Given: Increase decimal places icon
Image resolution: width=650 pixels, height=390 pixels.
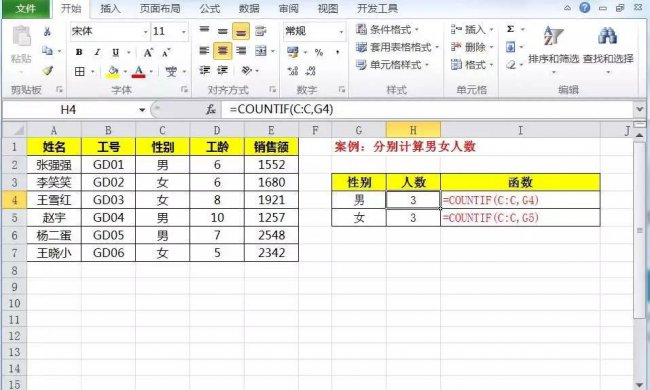Looking at the screenshot, I should [x=293, y=71].
